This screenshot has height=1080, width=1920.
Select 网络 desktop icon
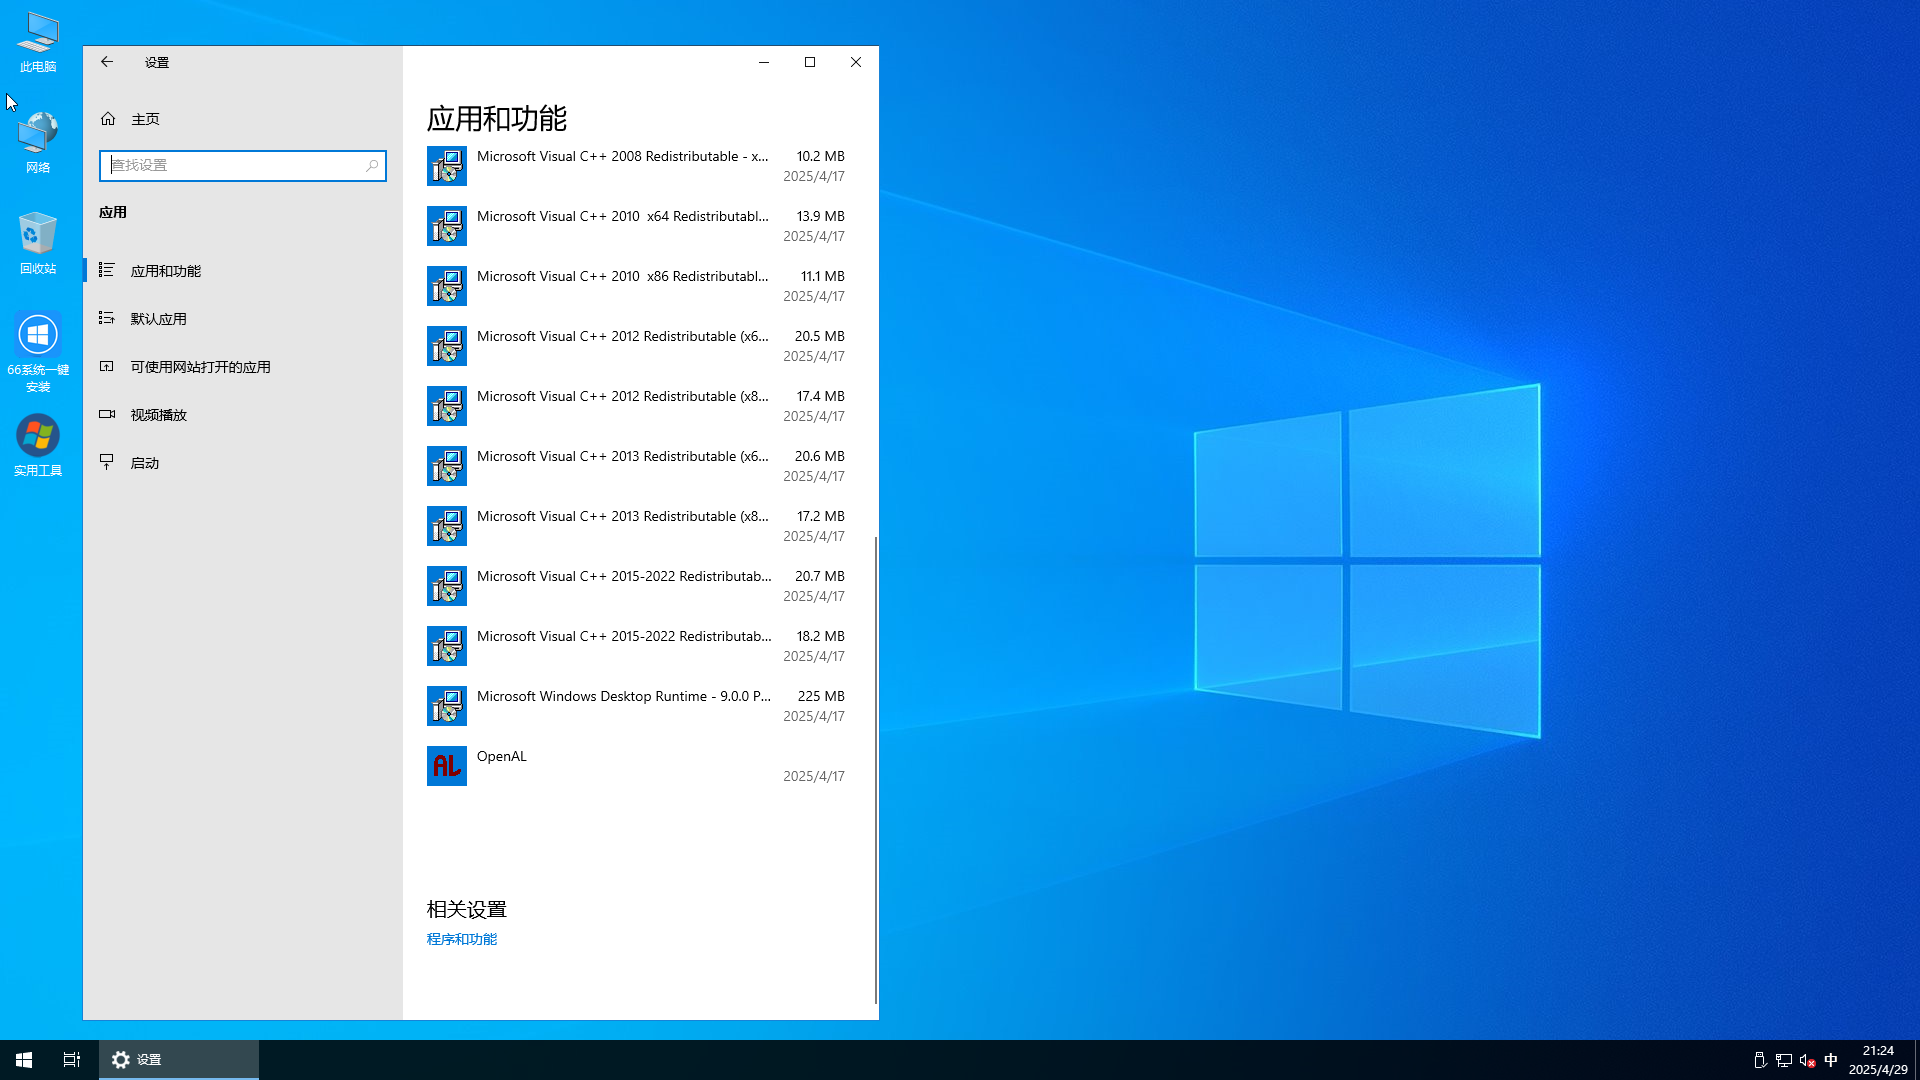coord(38,143)
